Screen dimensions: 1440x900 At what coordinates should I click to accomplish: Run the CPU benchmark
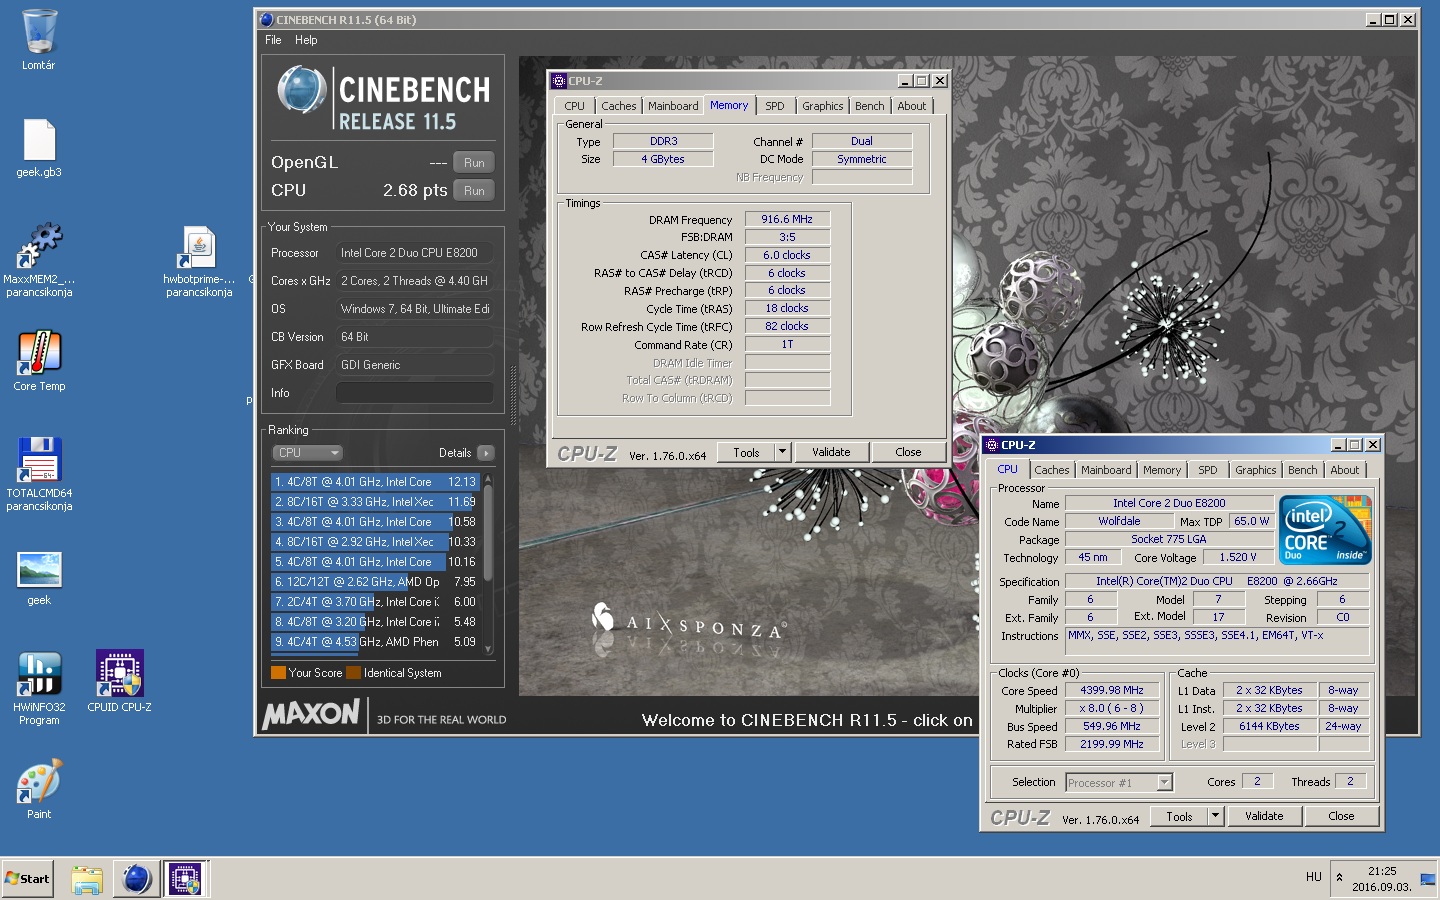[x=474, y=191]
